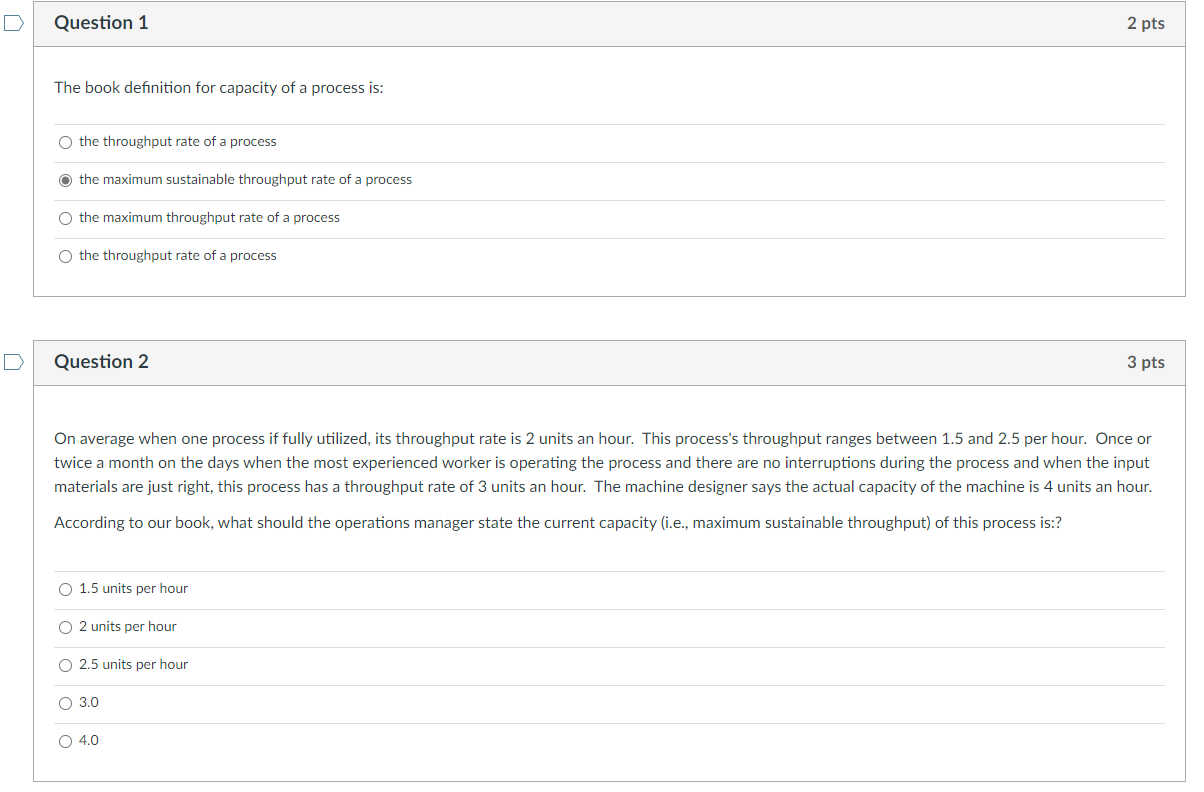
Task: Select the last throughput rate option in Question 1
Action: (65, 256)
